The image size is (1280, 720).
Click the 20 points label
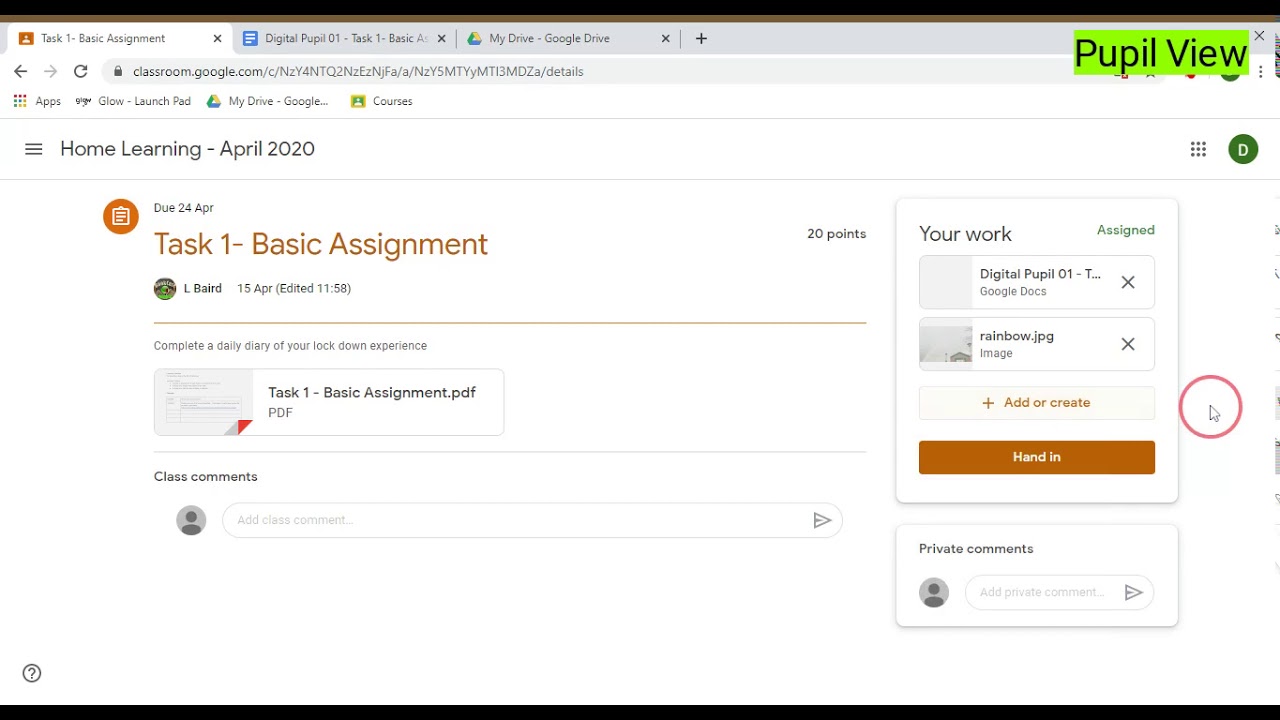pyautogui.click(x=836, y=234)
